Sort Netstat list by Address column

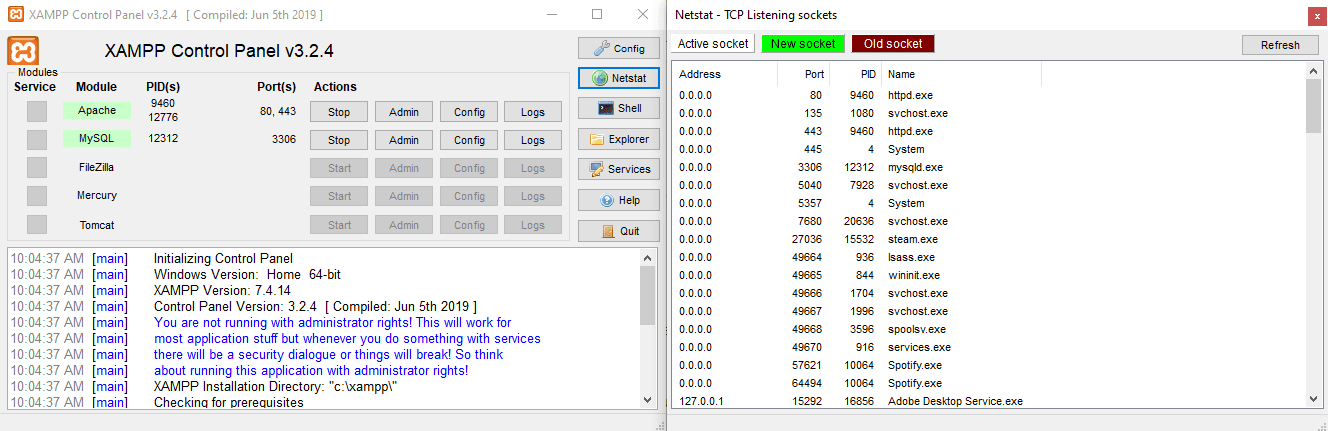pyautogui.click(x=724, y=74)
